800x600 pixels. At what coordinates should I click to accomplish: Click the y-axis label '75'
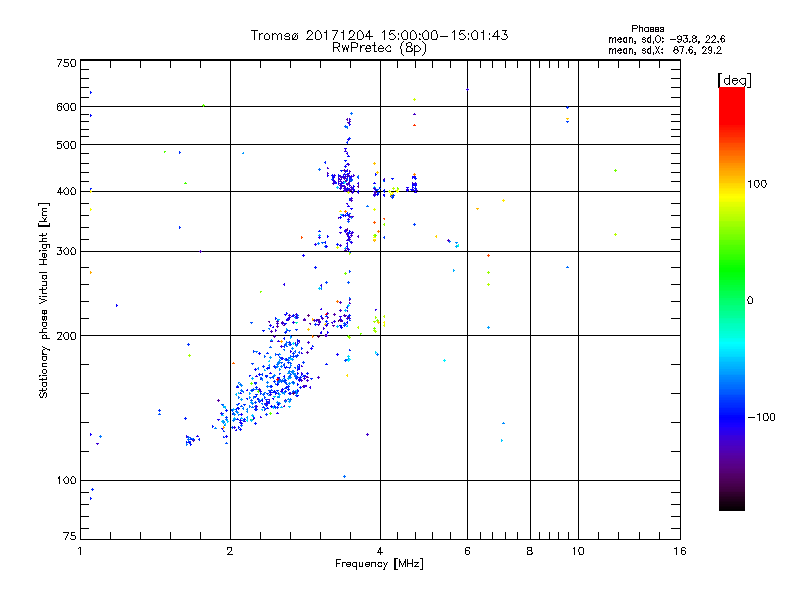[70, 536]
